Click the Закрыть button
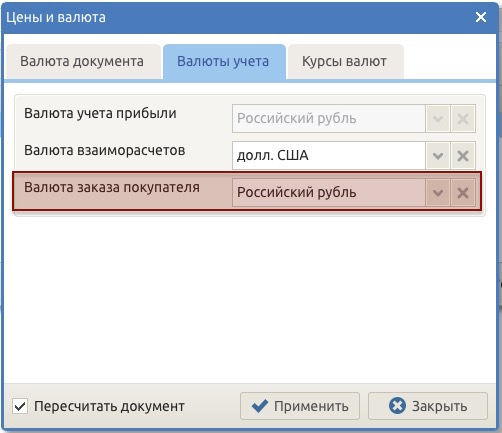The image size is (502, 433). (428, 406)
